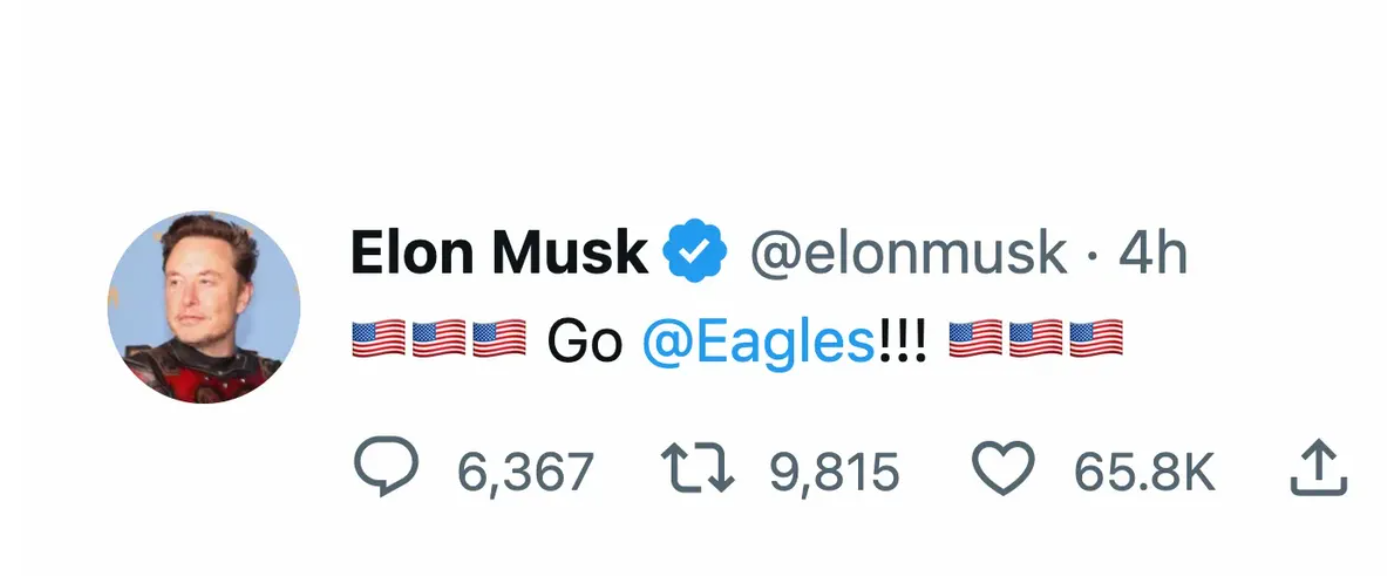
Task: Click the blue verified checkmark badge
Action: point(695,253)
